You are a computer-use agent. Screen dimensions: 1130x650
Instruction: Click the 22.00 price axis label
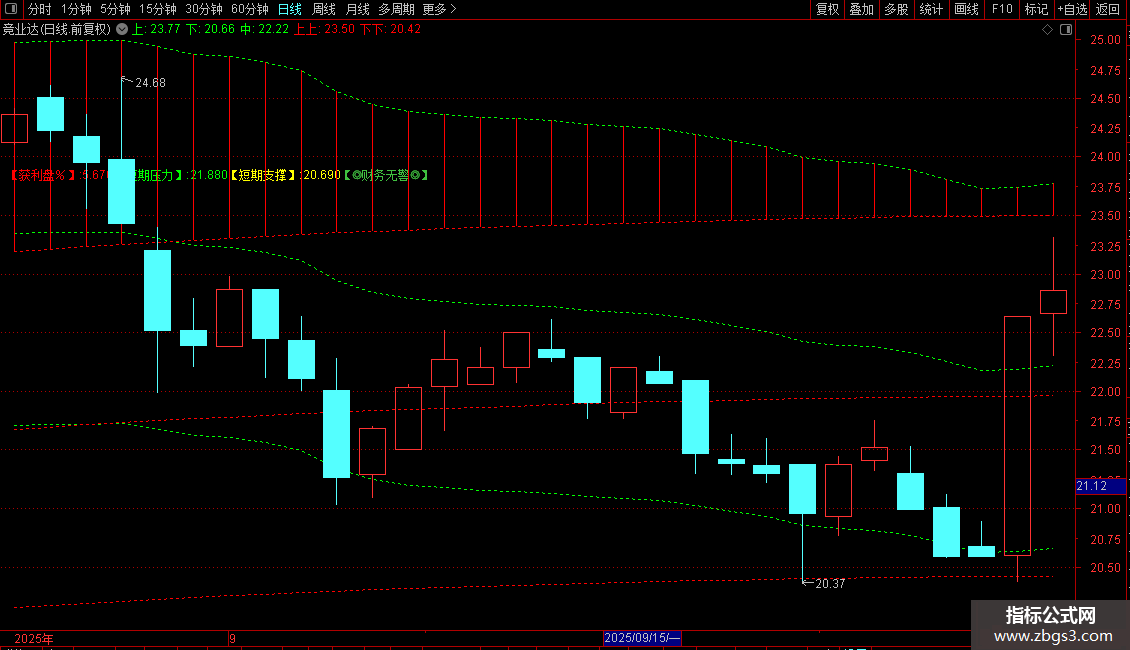click(x=1105, y=392)
